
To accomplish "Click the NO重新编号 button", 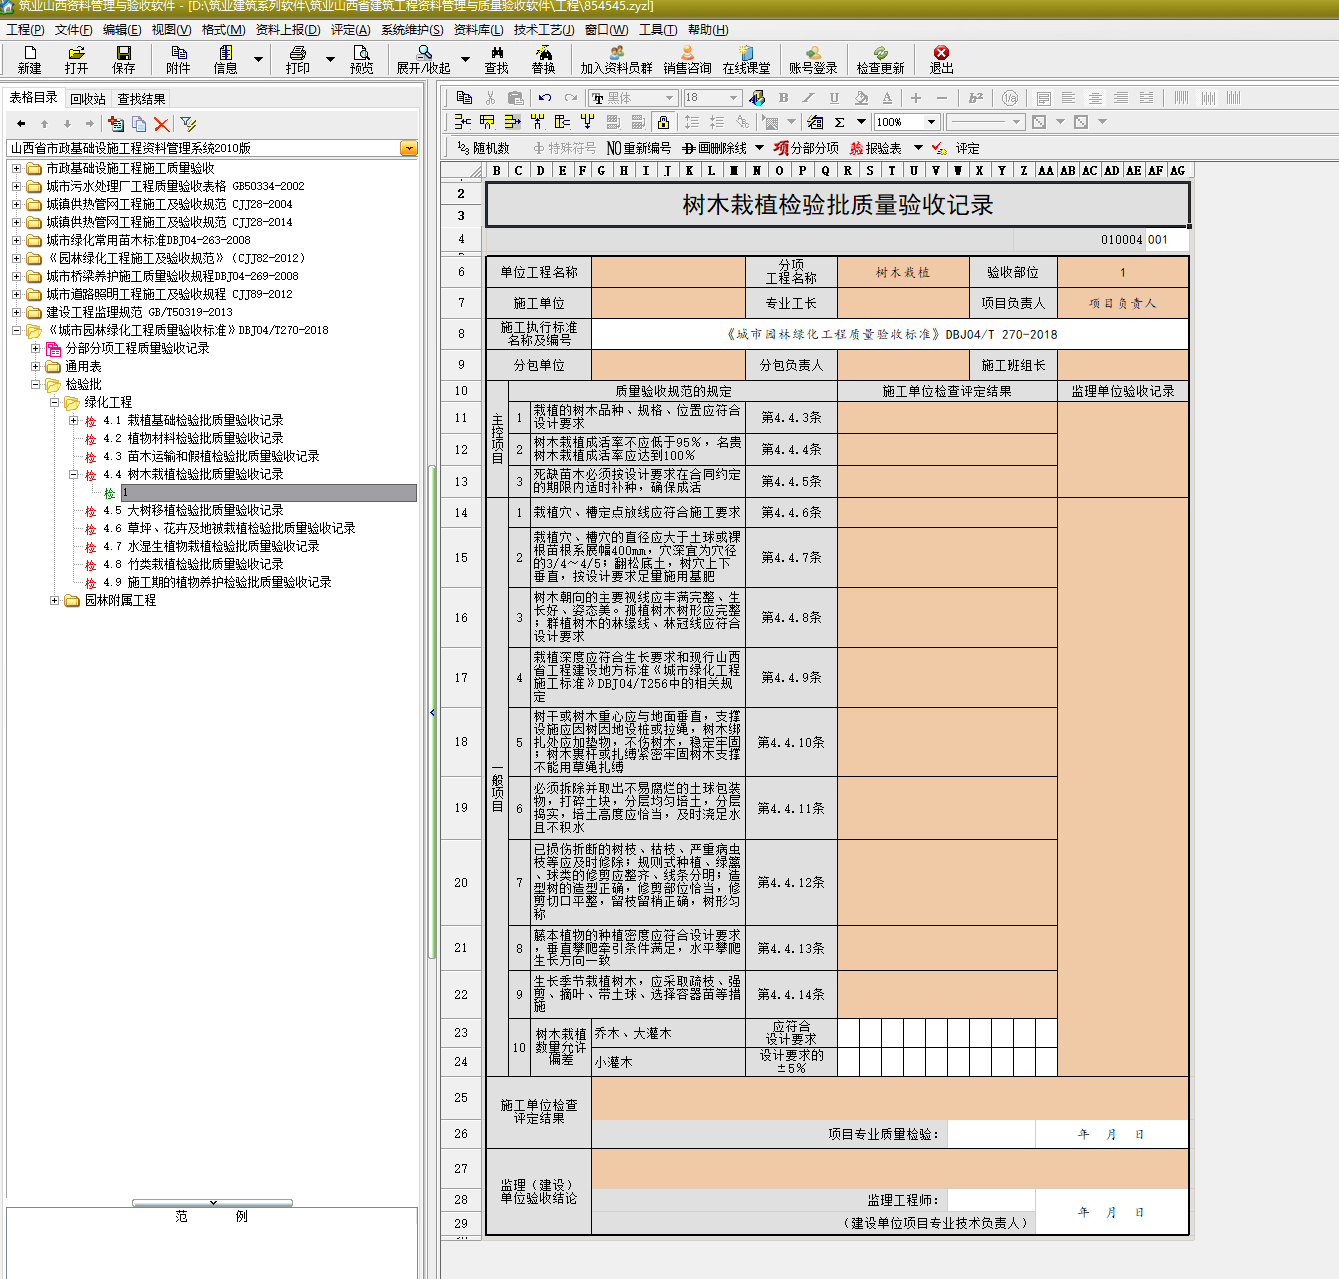I will tap(639, 148).
